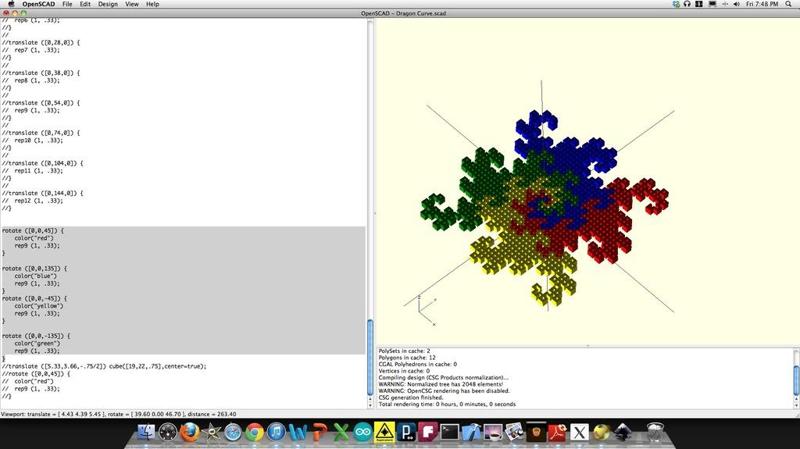800x449 pixels.
Task: Launch Dashboard from the dock
Action: 168,433
